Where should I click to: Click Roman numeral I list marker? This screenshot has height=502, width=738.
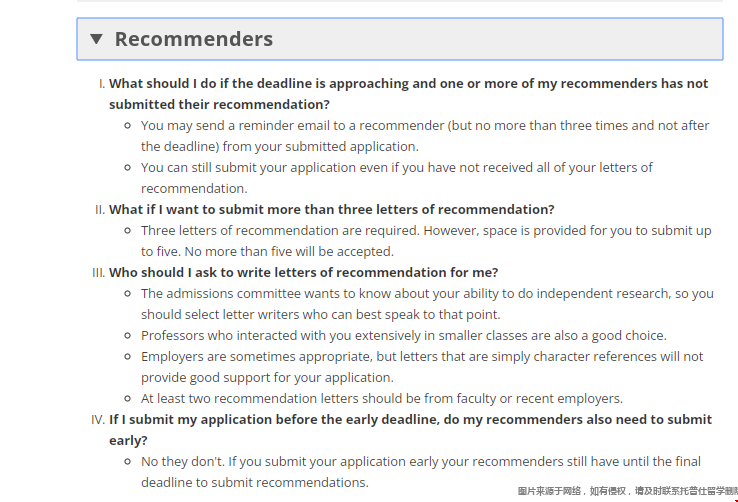coord(102,84)
